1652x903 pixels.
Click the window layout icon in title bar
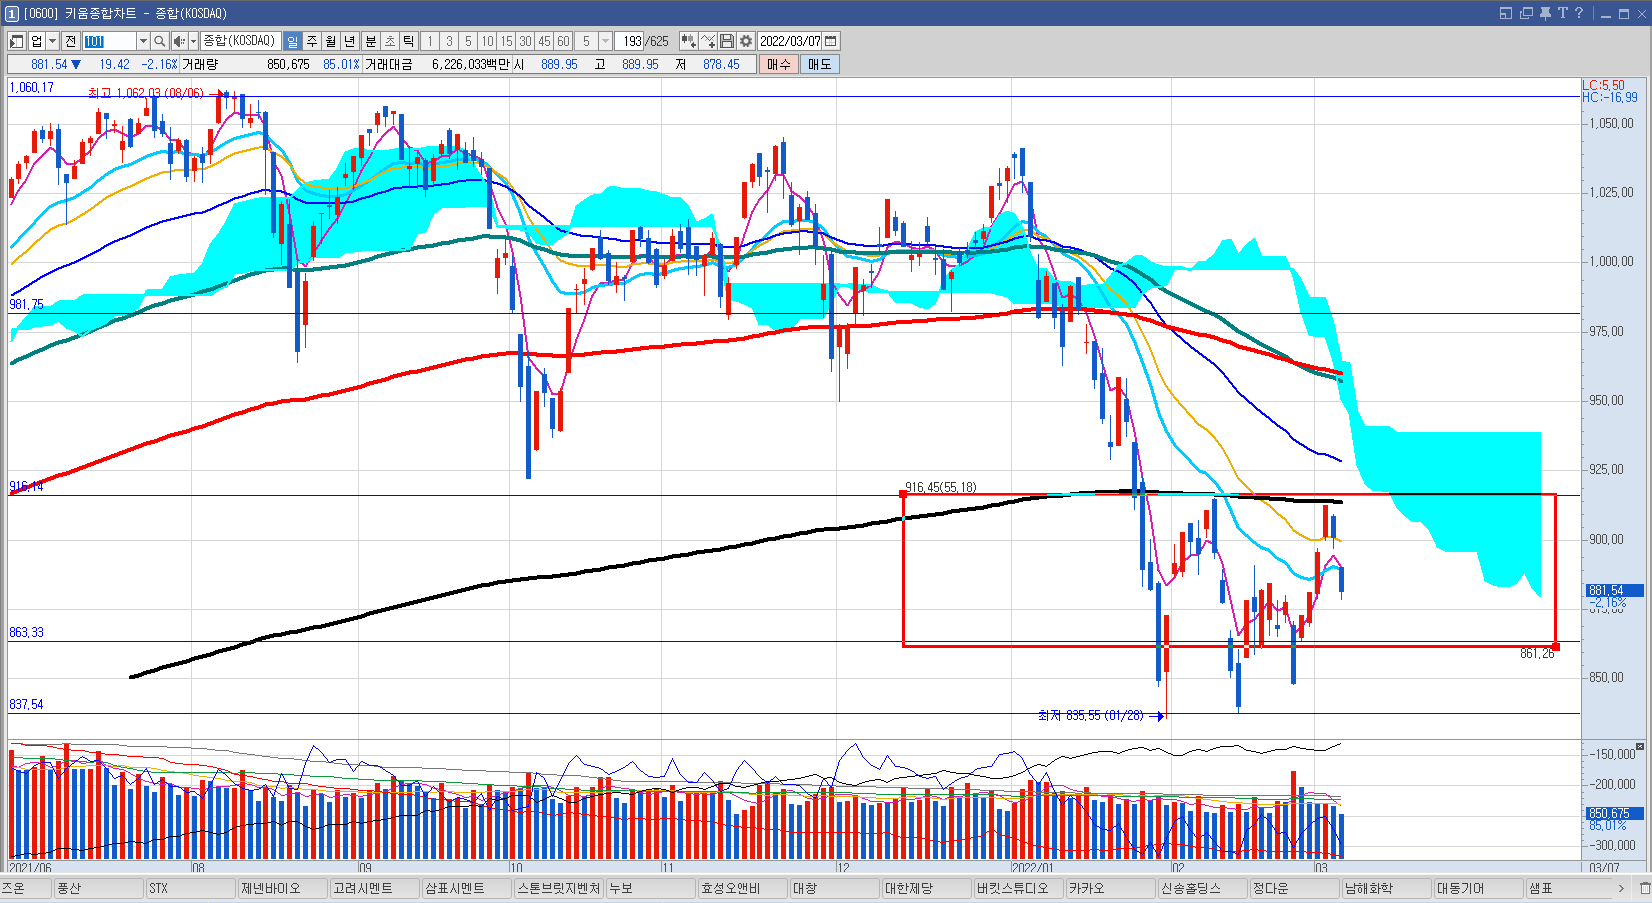(x=1506, y=13)
